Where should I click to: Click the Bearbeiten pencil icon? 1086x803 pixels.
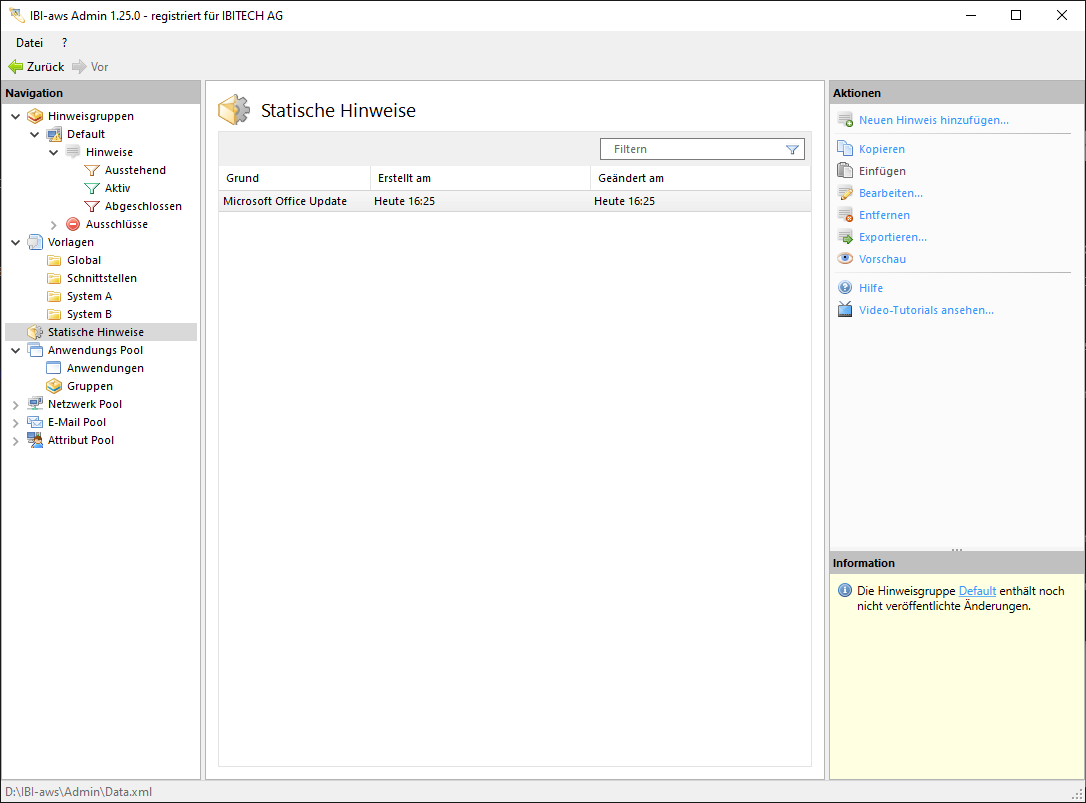click(x=845, y=193)
